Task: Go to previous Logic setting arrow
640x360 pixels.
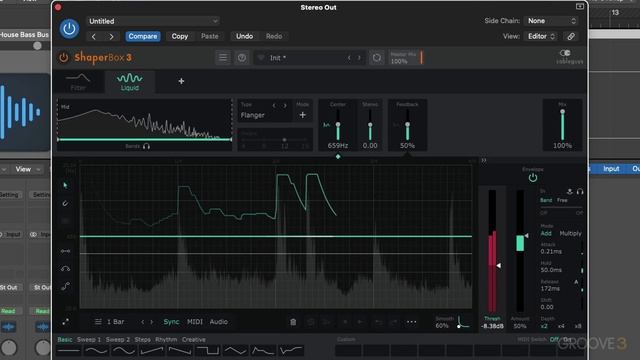Action: pos(94,36)
